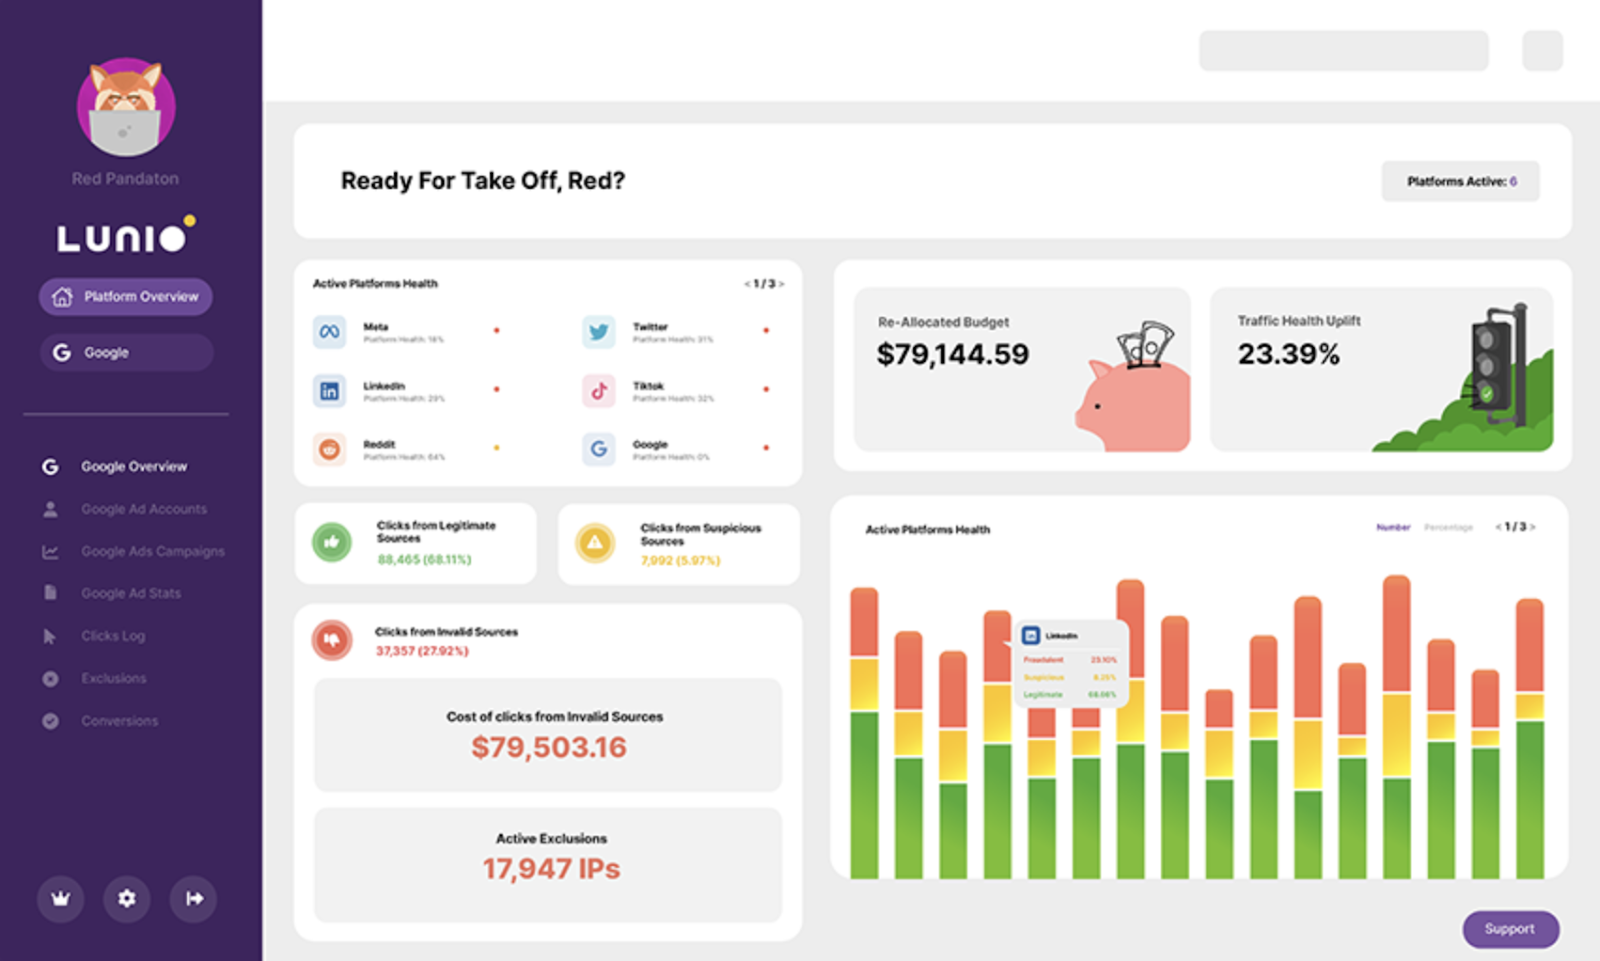The width and height of the screenshot is (1600, 961).
Task: Click the top bar search field
Action: point(1344,51)
